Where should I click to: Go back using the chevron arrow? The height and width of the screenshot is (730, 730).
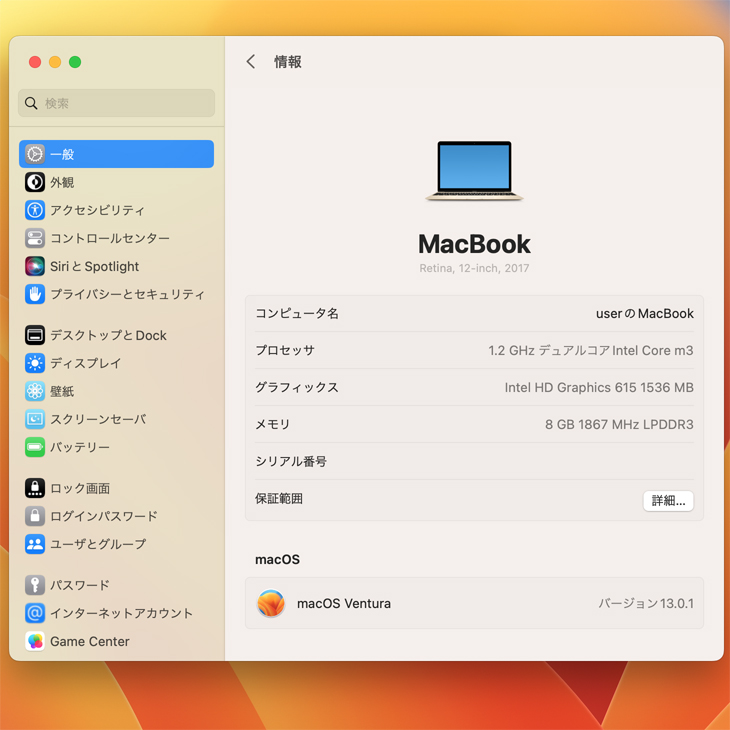click(x=251, y=61)
